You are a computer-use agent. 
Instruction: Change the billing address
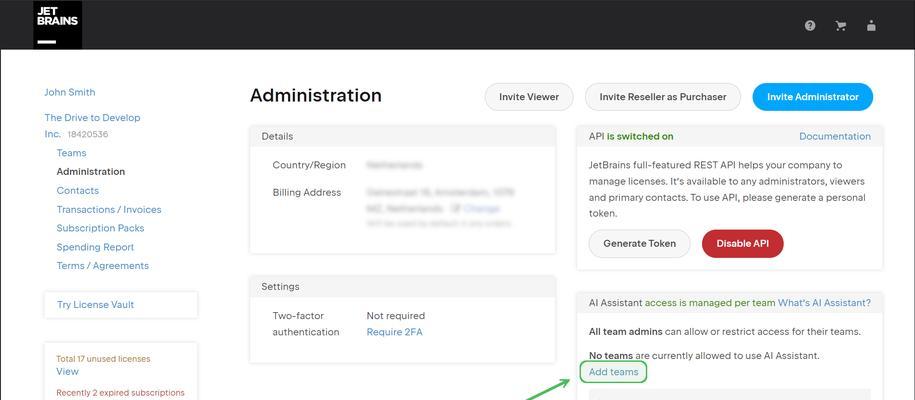[x=481, y=208]
